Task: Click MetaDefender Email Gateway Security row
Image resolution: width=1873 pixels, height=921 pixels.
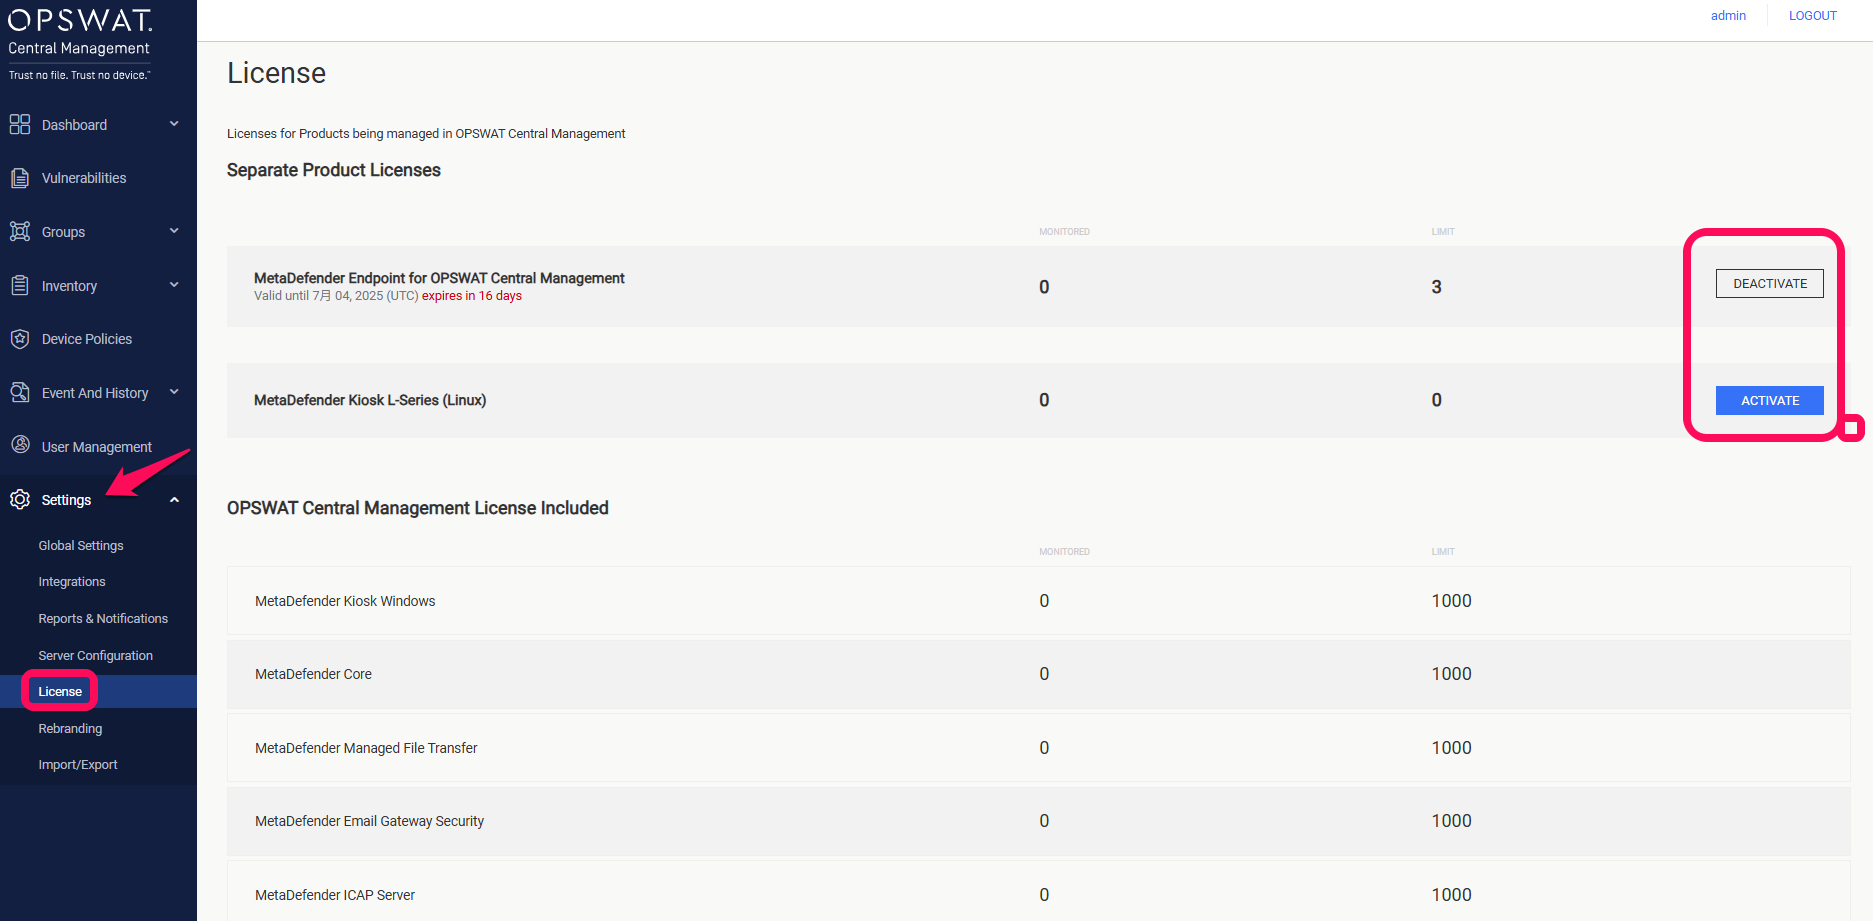Action: tap(1038, 821)
